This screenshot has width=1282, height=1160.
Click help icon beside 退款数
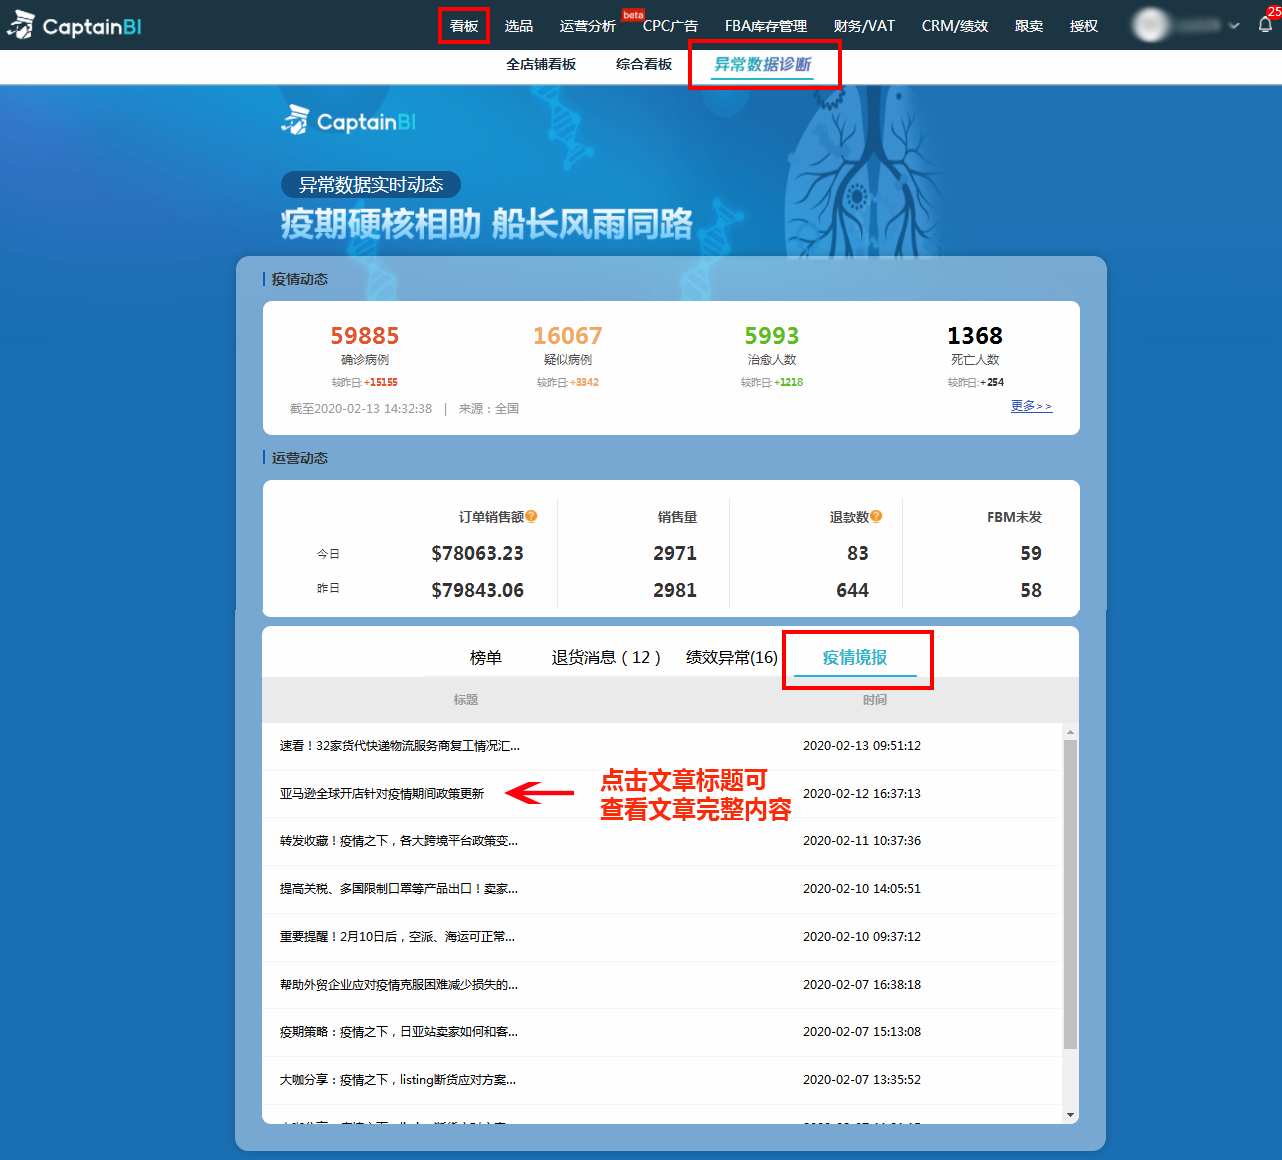(x=876, y=517)
